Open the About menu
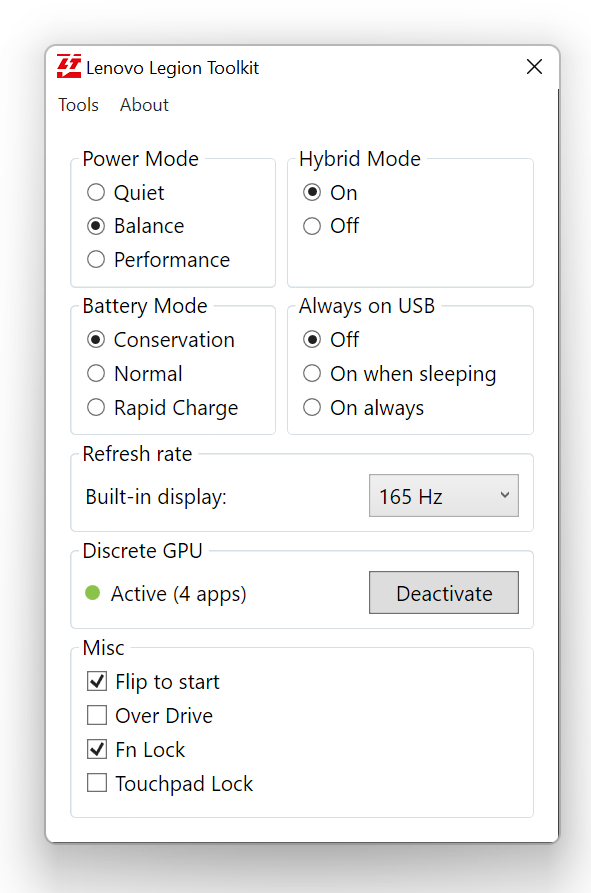Screen dimensions: 591x893 click(144, 105)
